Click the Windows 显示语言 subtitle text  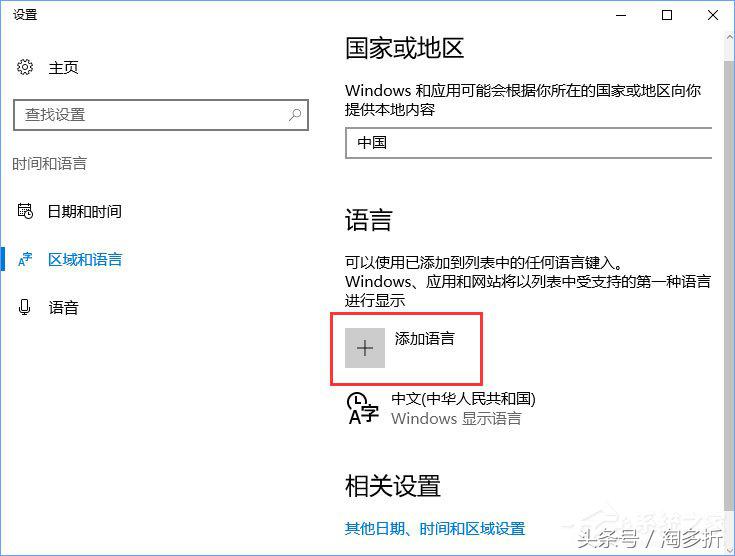[456, 418]
